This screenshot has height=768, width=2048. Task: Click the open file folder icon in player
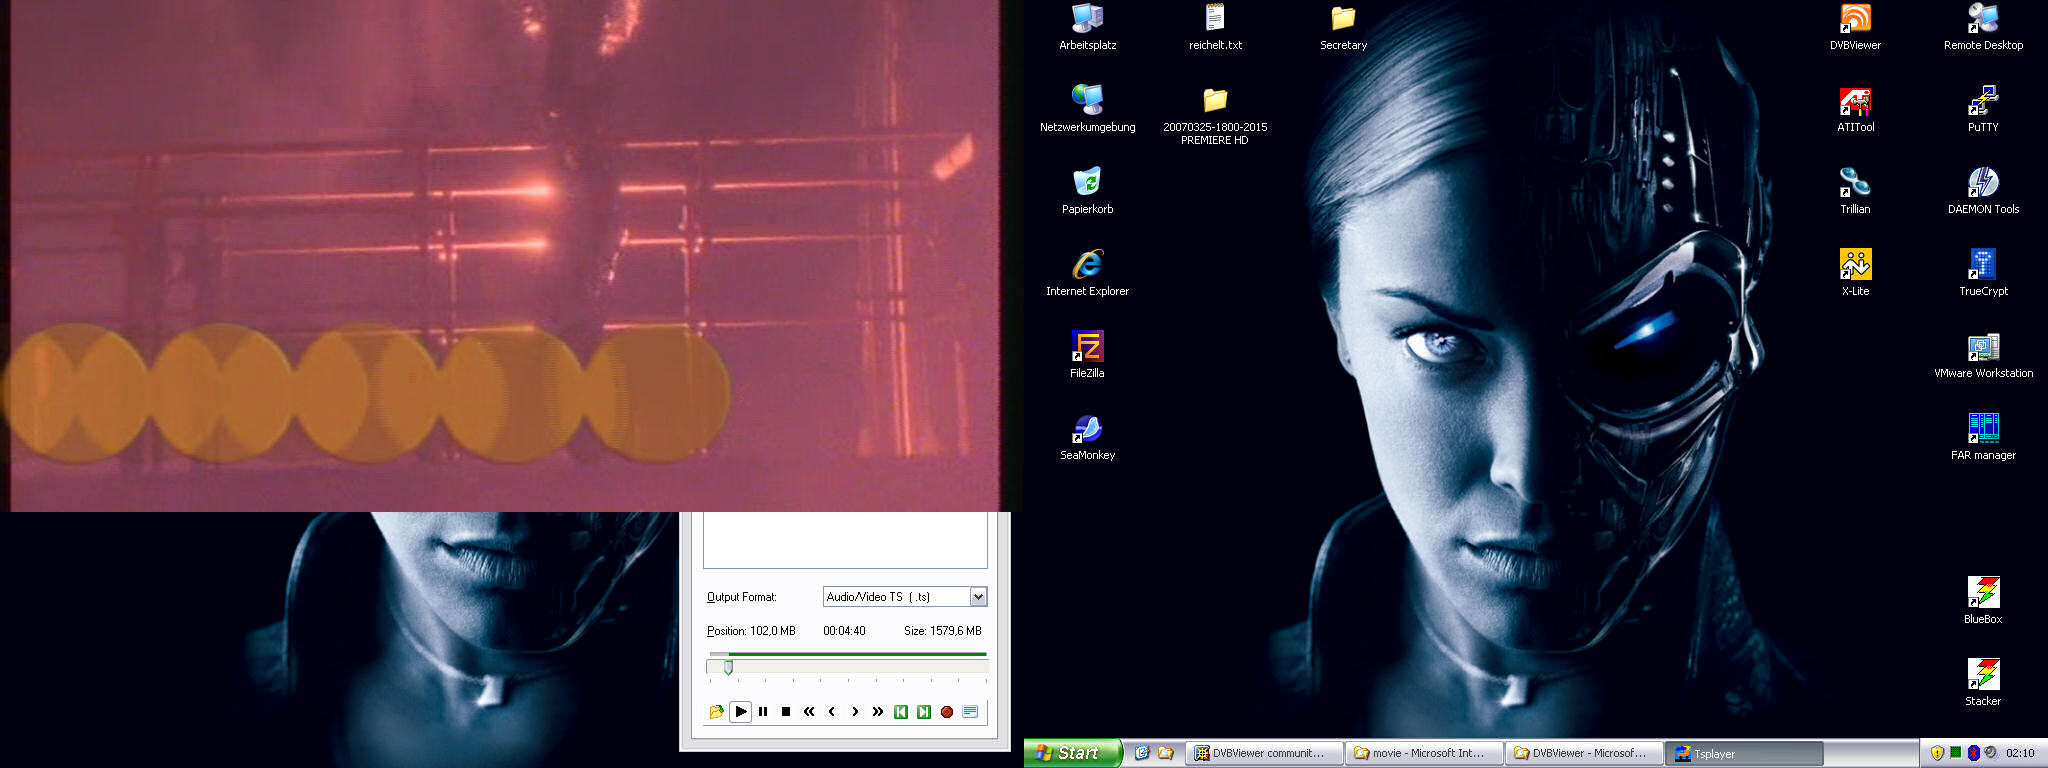tap(716, 712)
